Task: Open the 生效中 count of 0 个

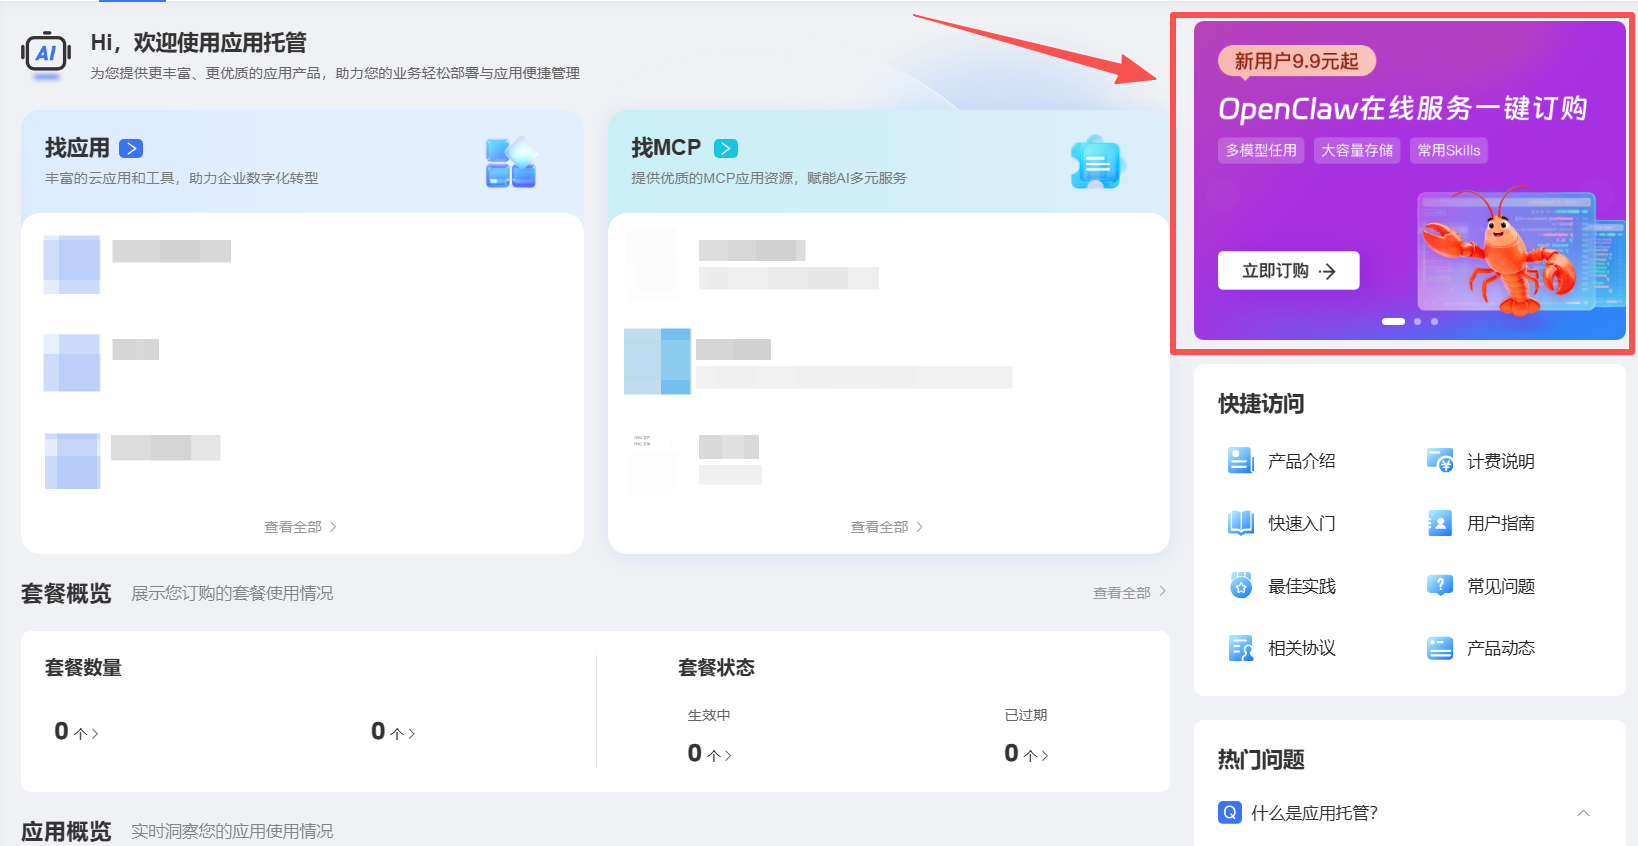Action: pyautogui.click(x=709, y=754)
